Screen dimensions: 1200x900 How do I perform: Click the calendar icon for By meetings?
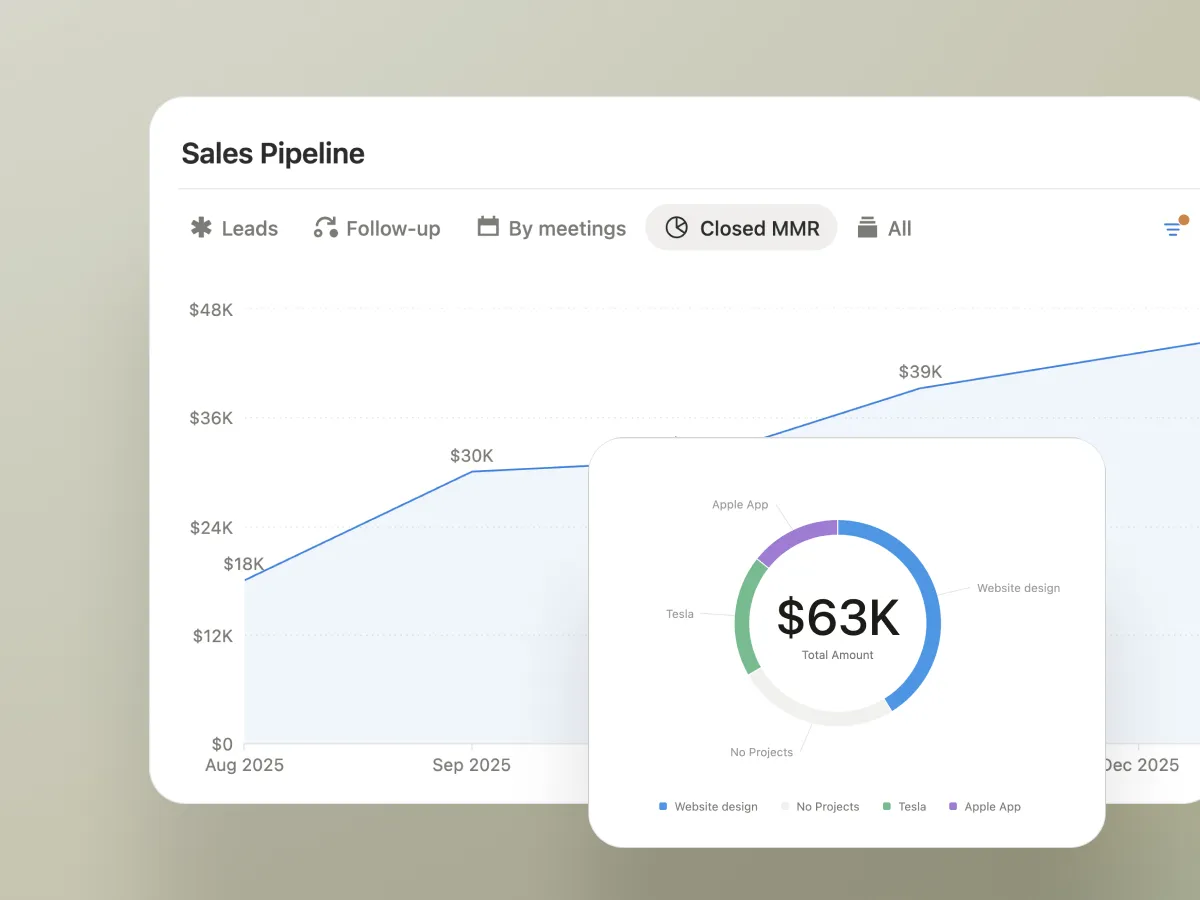[x=488, y=226]
